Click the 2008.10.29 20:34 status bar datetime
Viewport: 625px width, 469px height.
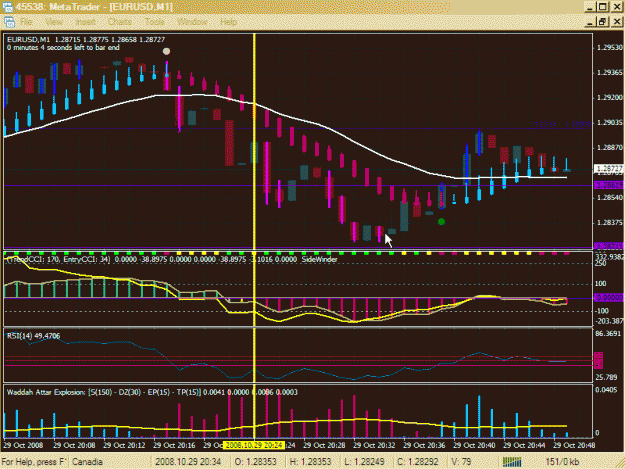pos(188,462)
